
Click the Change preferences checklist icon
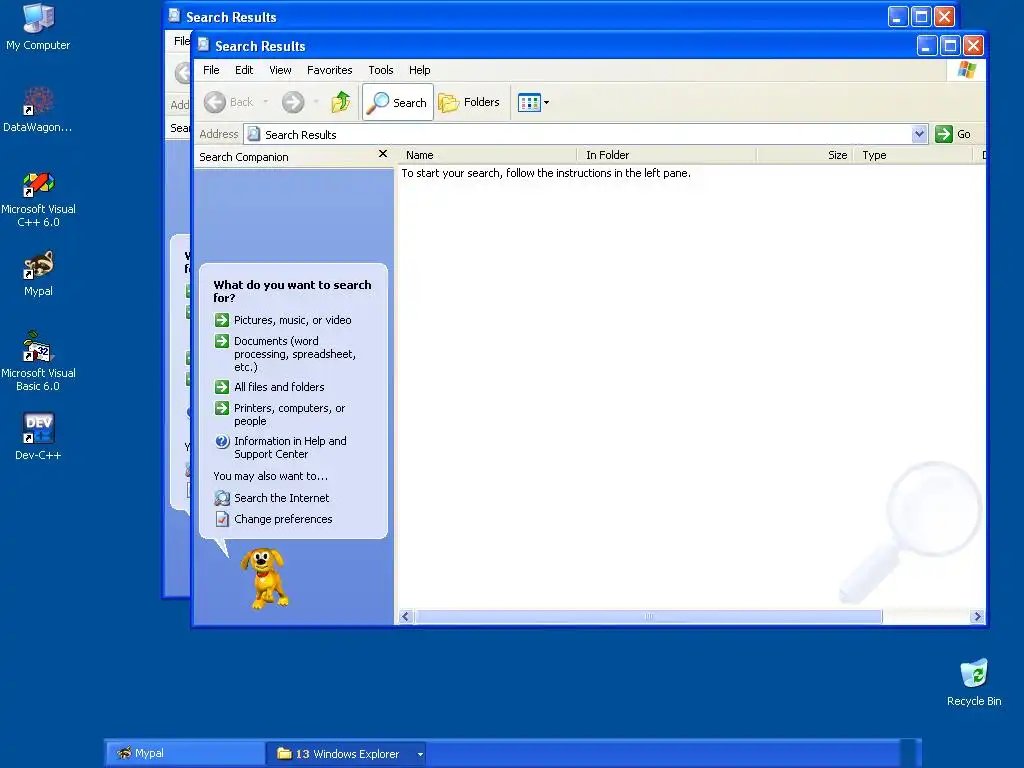tap(222, 519)
